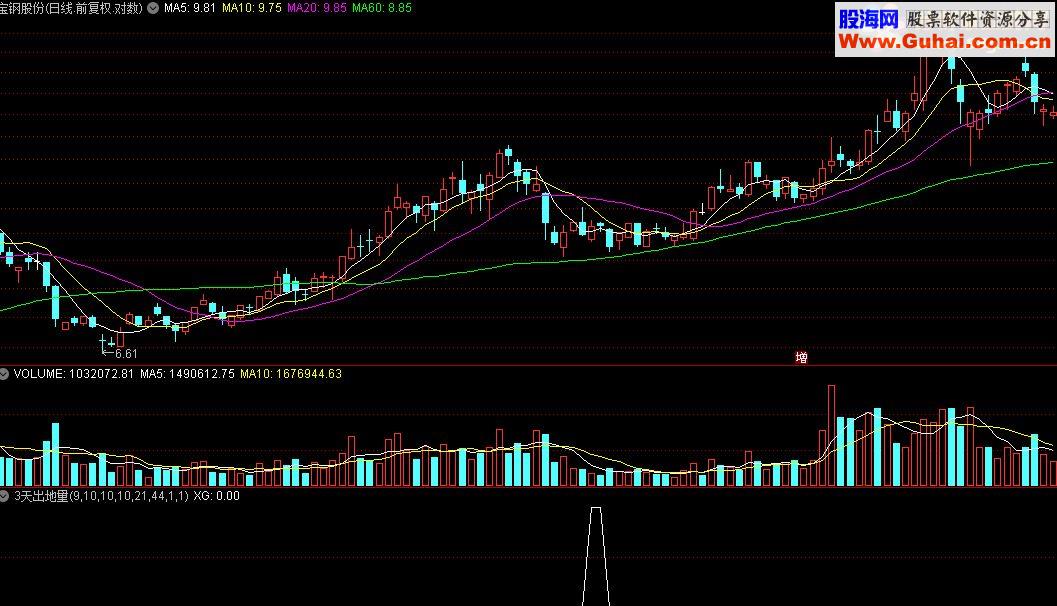Viewport: 1057px width, 606px height.
Task: Click the 增 event marker
Action: coord(802,357)
